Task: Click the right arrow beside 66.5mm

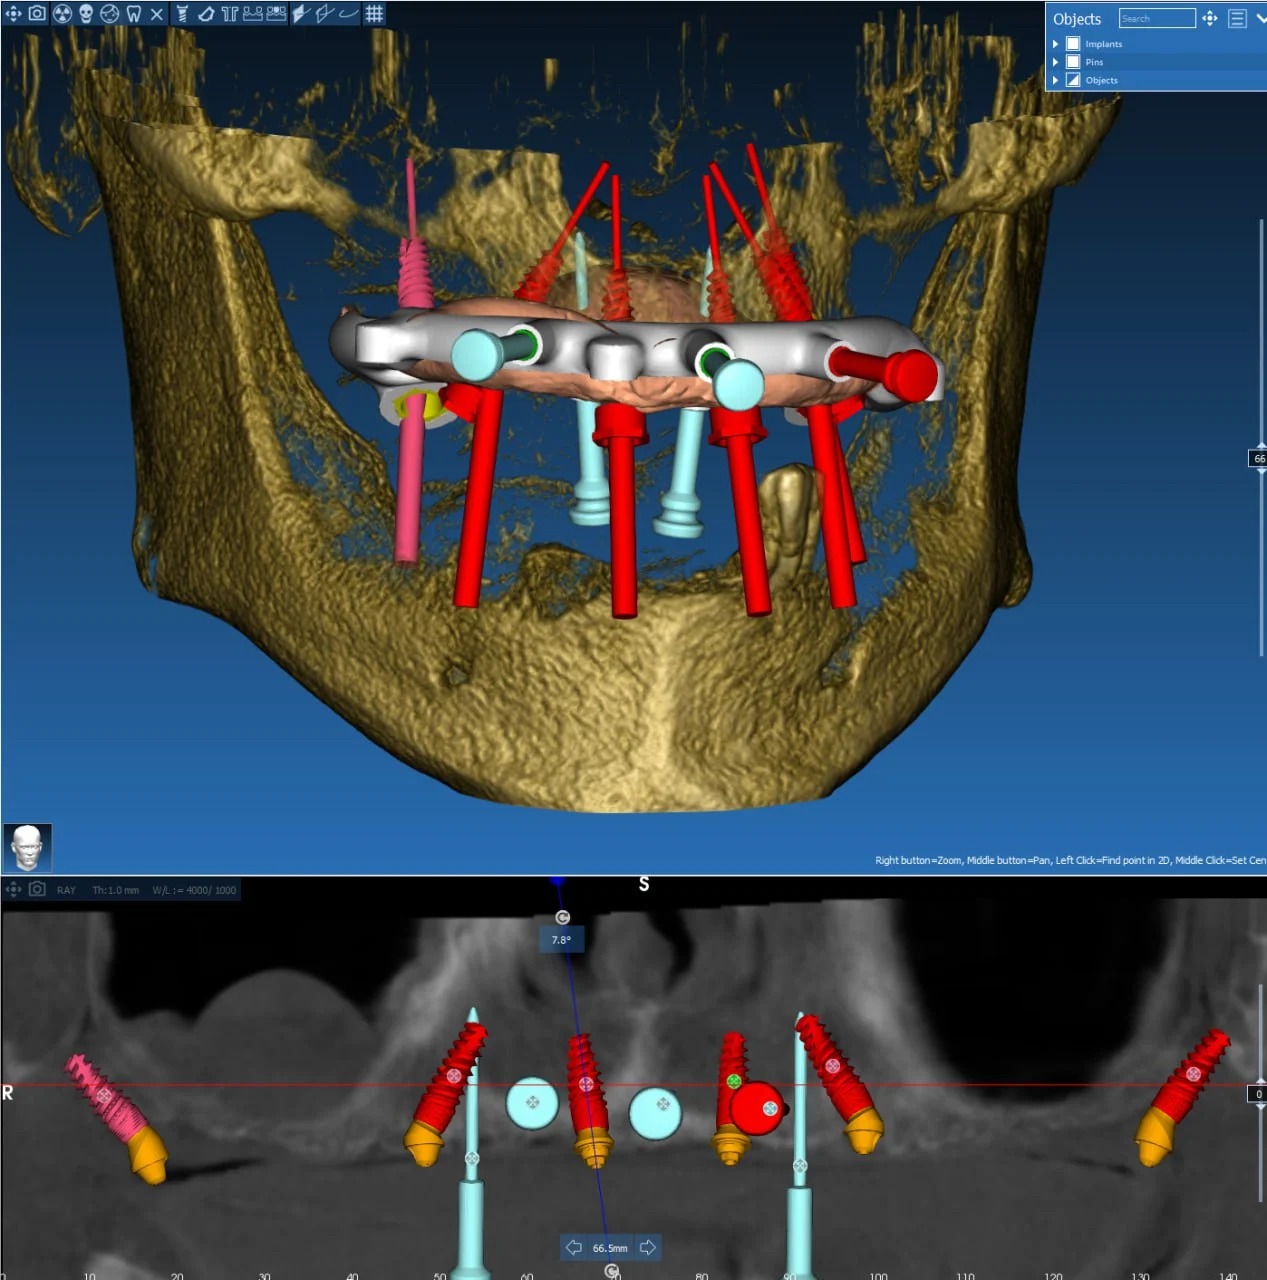Action: click(x=647, y=1247)
